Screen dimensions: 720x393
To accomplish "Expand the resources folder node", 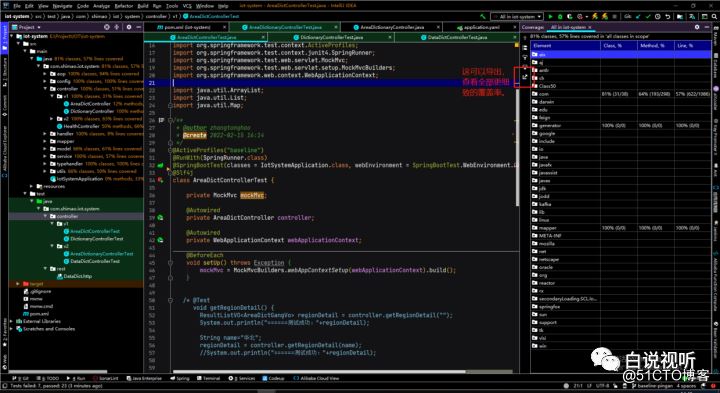I will 31,186.
